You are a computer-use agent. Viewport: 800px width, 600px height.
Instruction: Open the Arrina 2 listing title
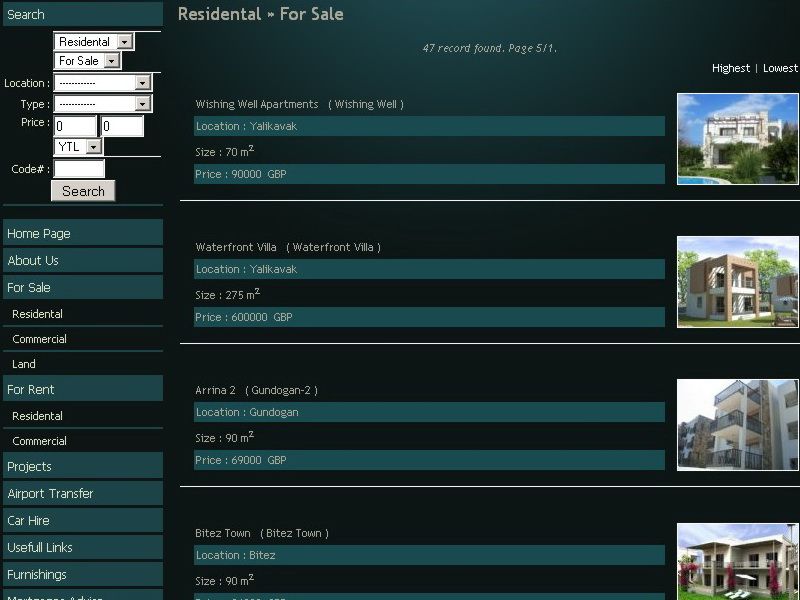pos(256,390)
